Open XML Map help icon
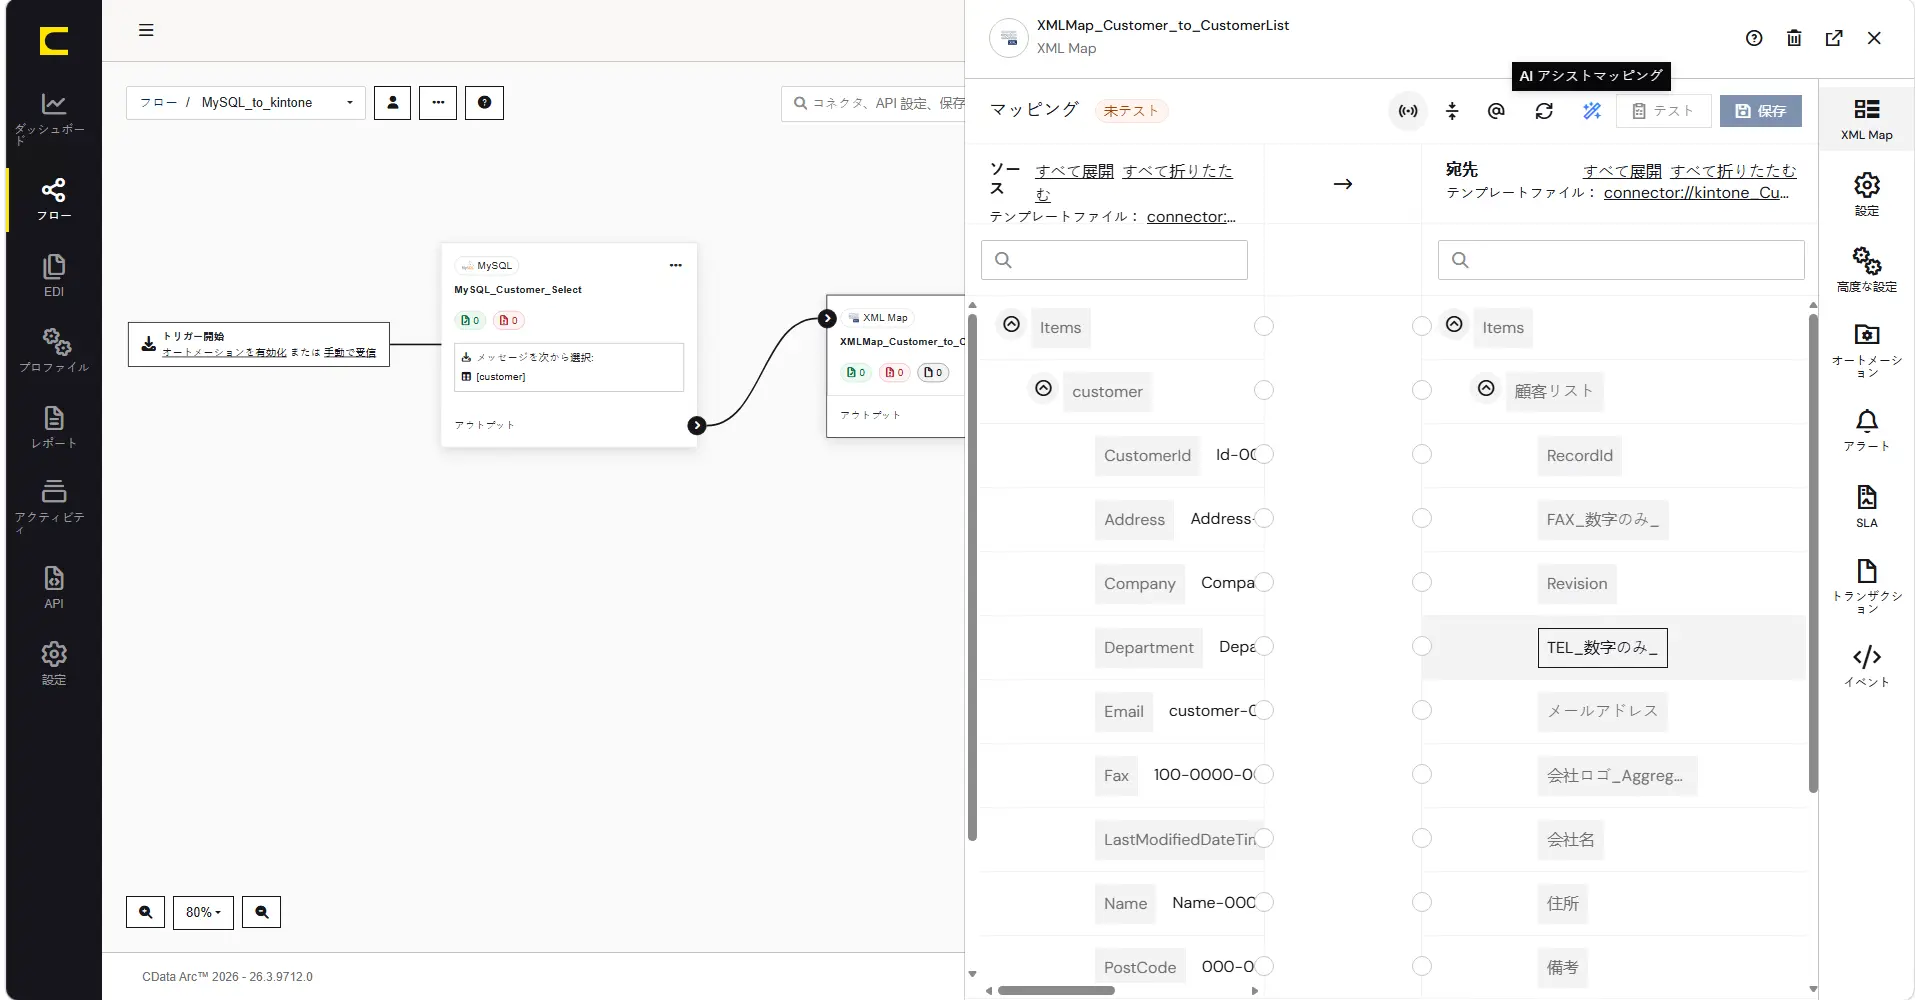The image size is (1915, 1000). (1754, 38)
